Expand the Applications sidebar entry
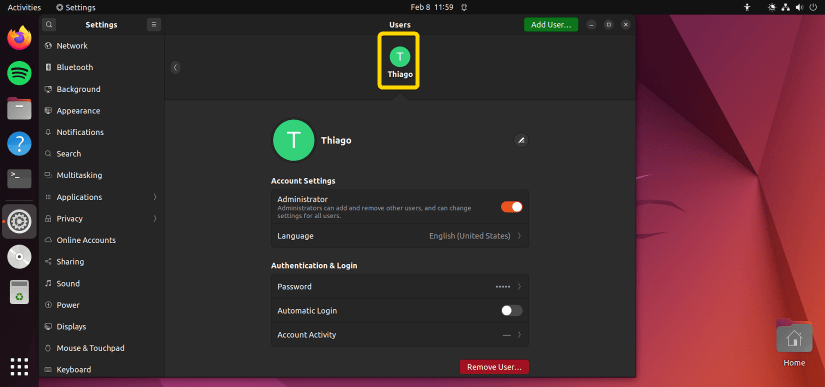This screenshot has width=825, height=387. 102,197
